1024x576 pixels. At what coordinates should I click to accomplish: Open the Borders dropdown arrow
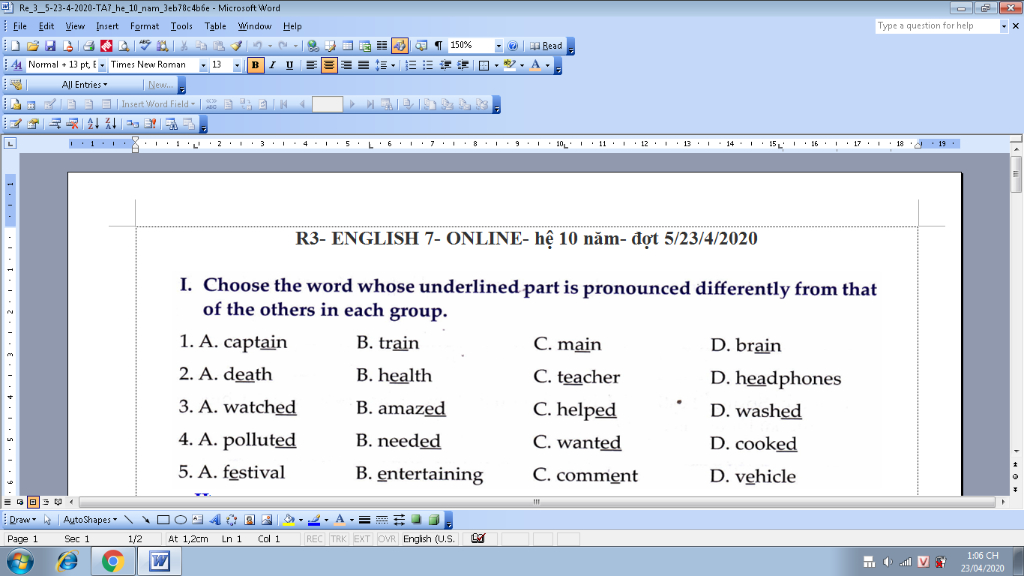click(496, 65)
